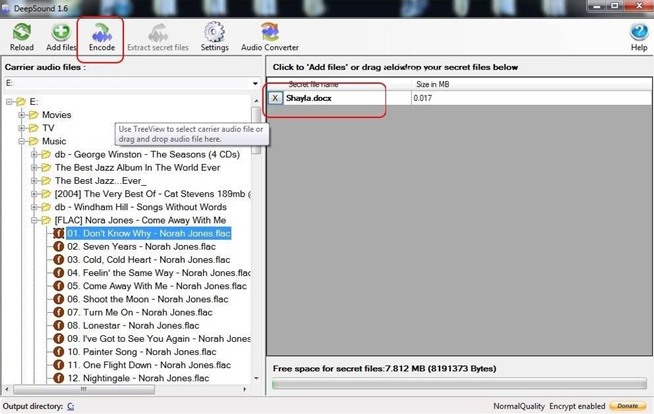This screenshot has height=414, width=654.
Task: Click the Output directory C: link
Action: 69,407
